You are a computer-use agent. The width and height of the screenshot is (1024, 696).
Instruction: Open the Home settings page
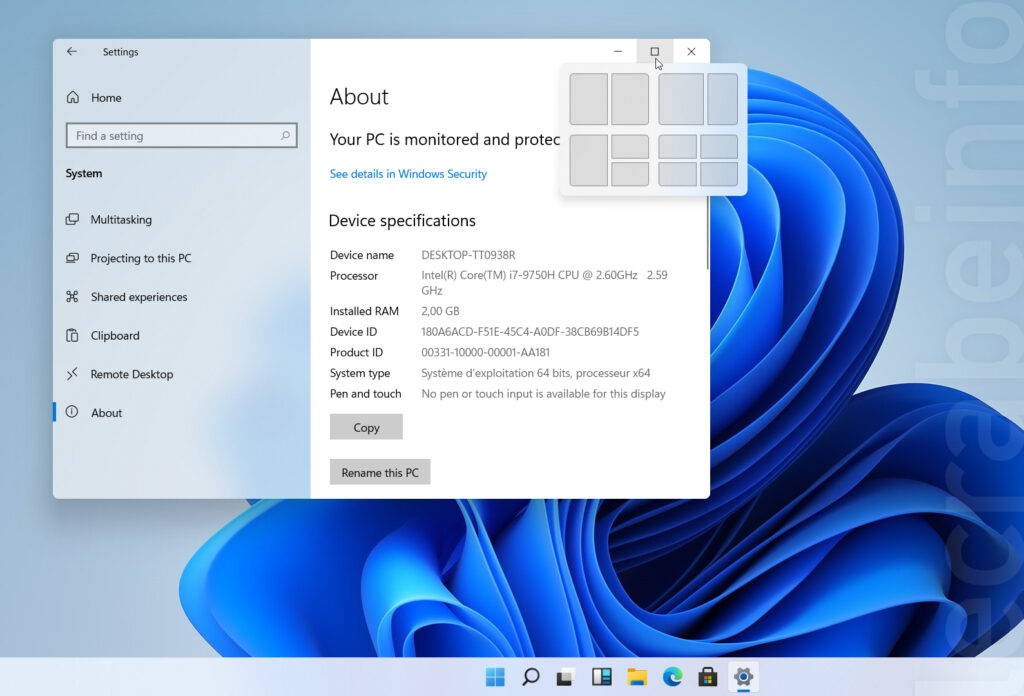(94, 98)
